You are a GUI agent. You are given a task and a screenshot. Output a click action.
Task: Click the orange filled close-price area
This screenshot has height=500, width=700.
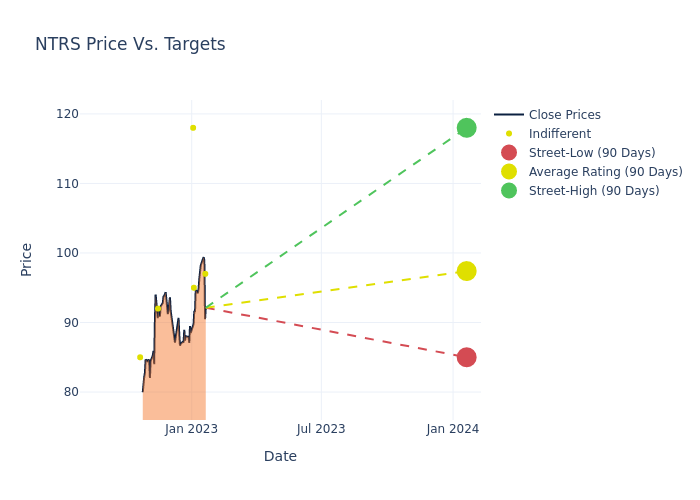click(175, 380)
